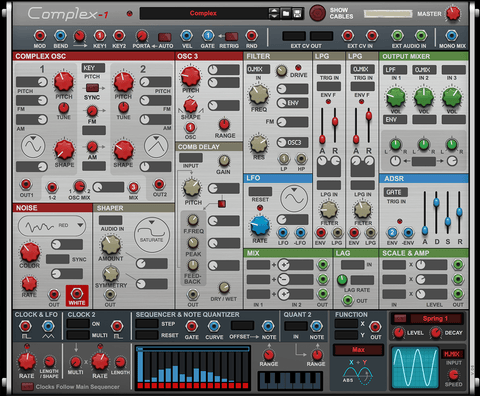Screen dimensions: 480x396
Task: Click the blue BEND jack
Action: coord(60,35)
